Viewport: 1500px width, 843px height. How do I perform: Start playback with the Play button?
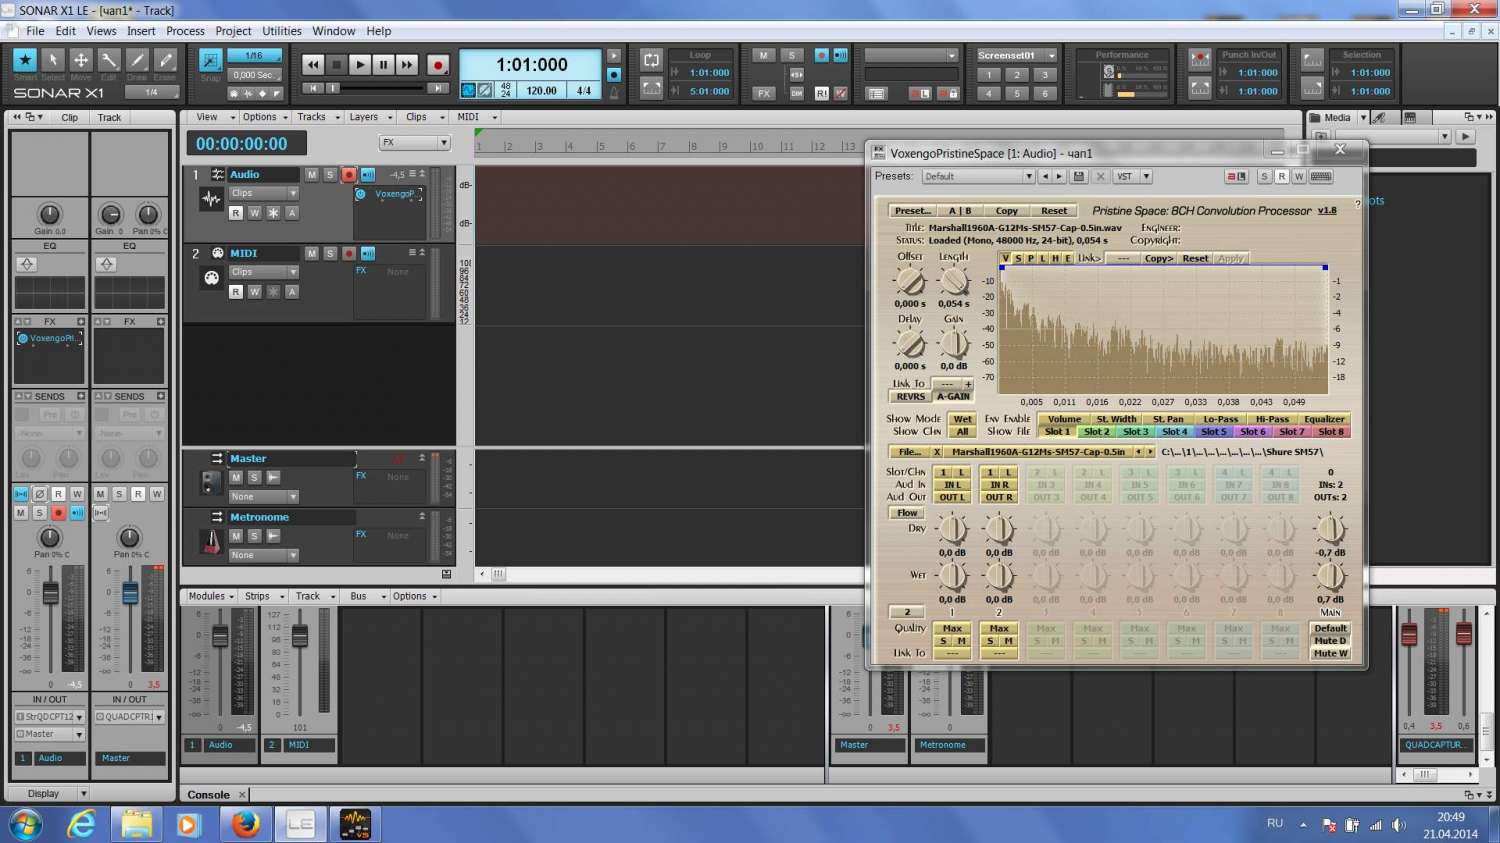[x=360, y=65]
